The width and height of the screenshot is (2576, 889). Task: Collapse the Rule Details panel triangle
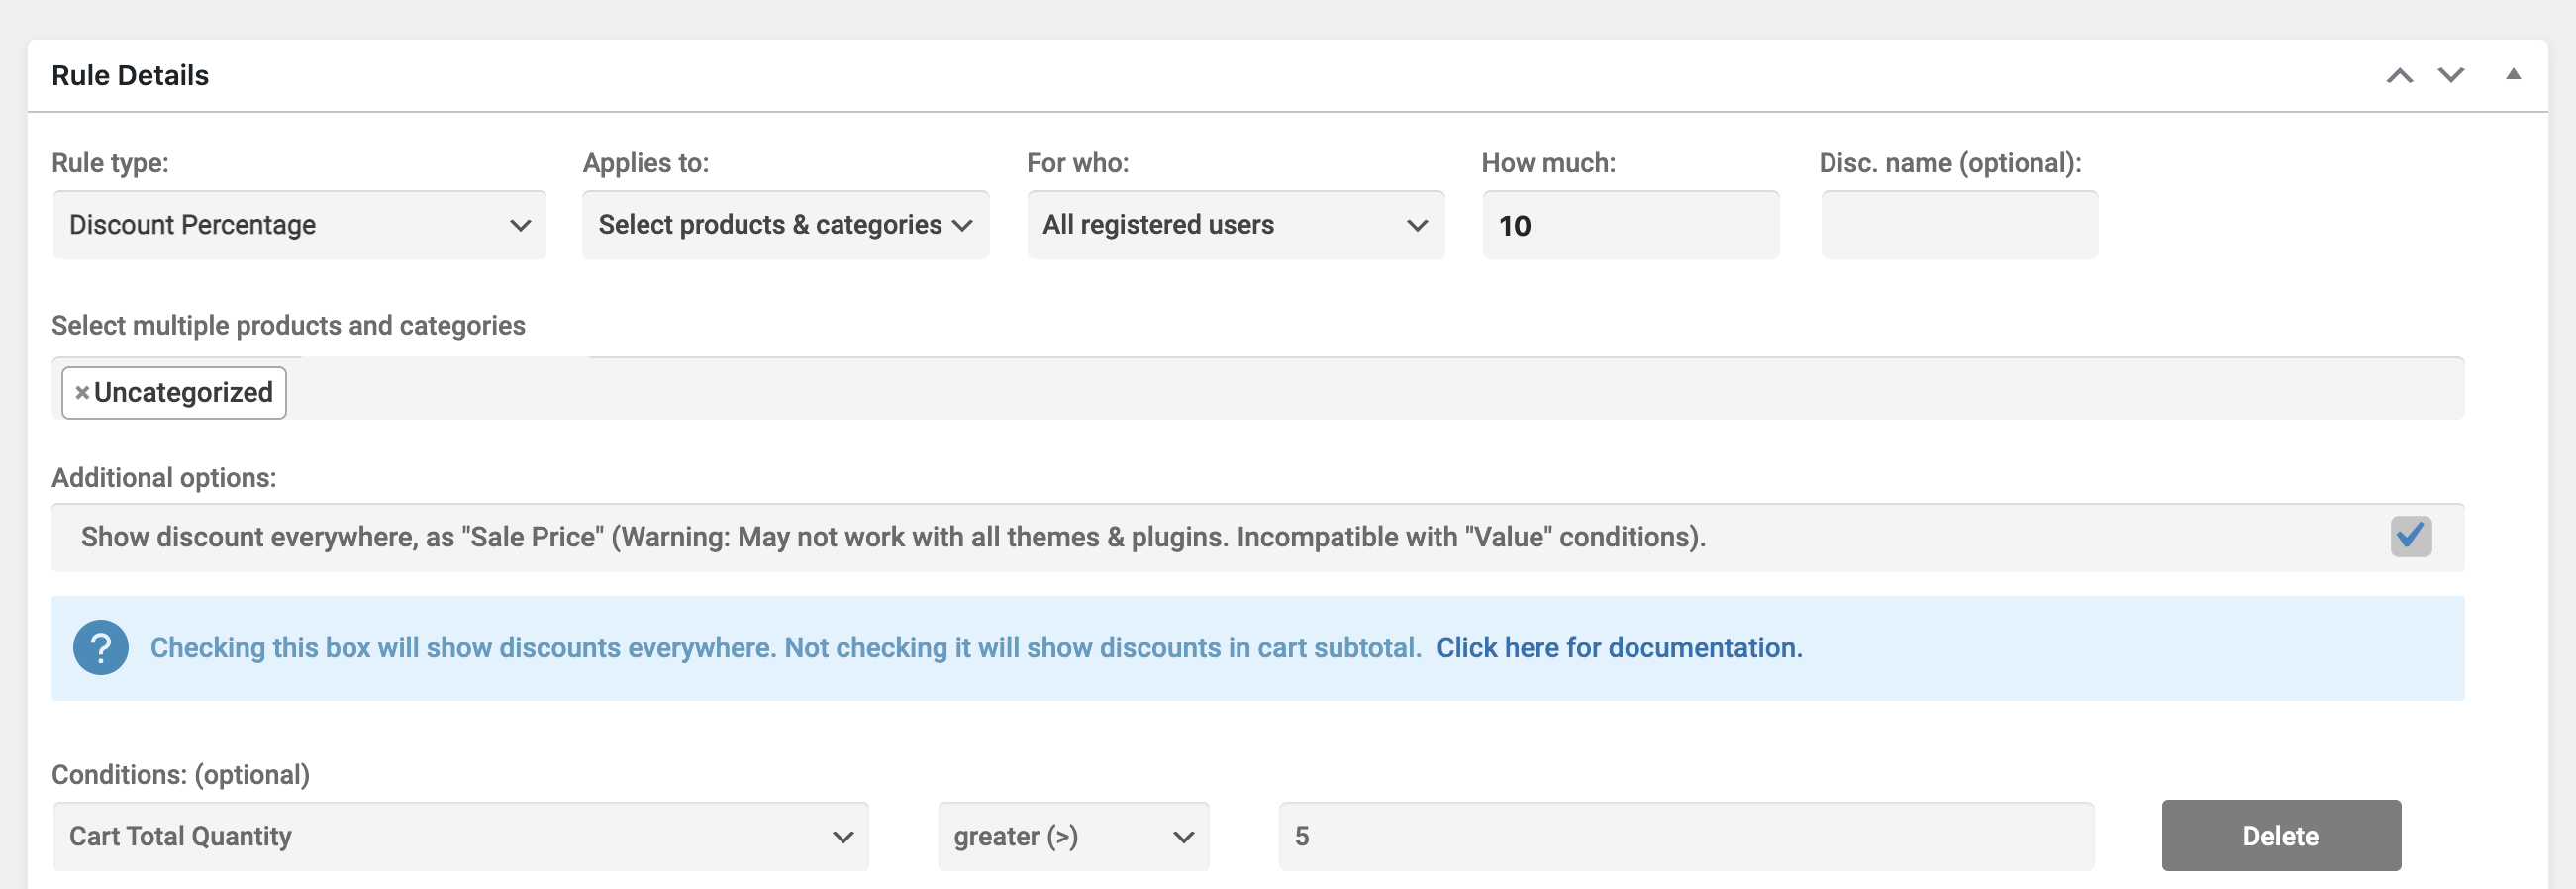[2512, 74]
